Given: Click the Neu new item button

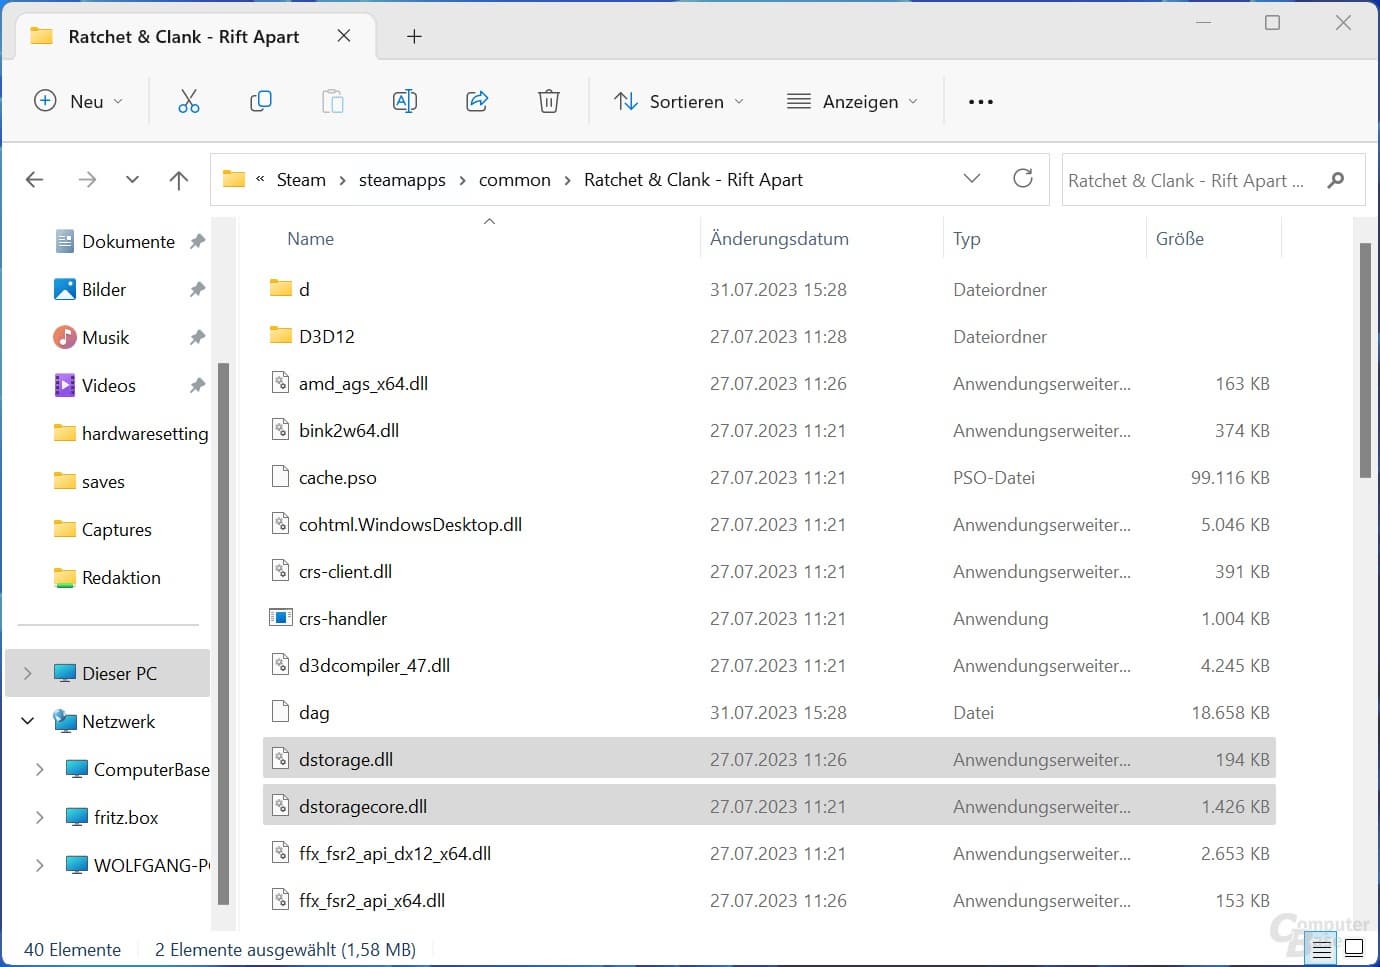Looking at the screenshot, I should coord(79,101).
